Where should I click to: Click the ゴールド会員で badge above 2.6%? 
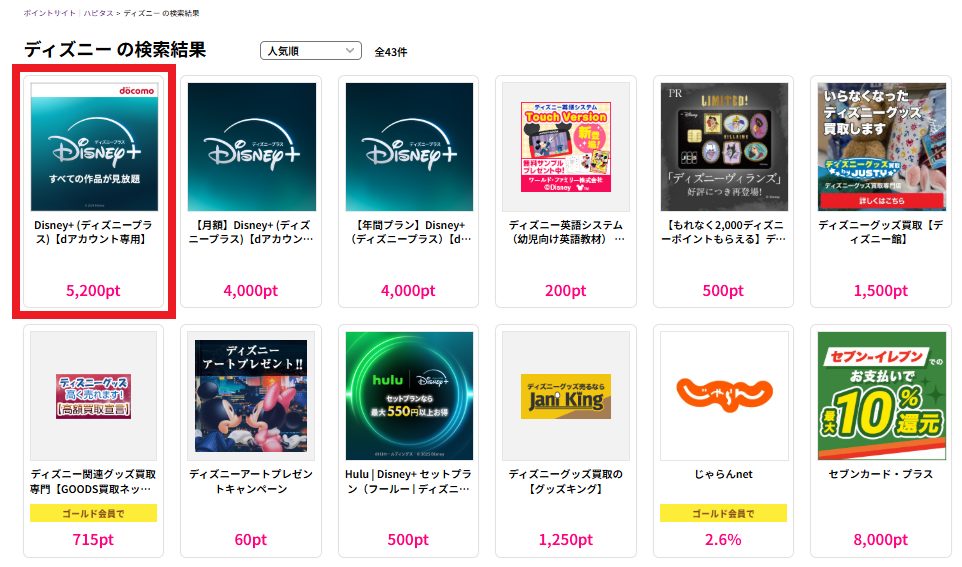point(723,513)
